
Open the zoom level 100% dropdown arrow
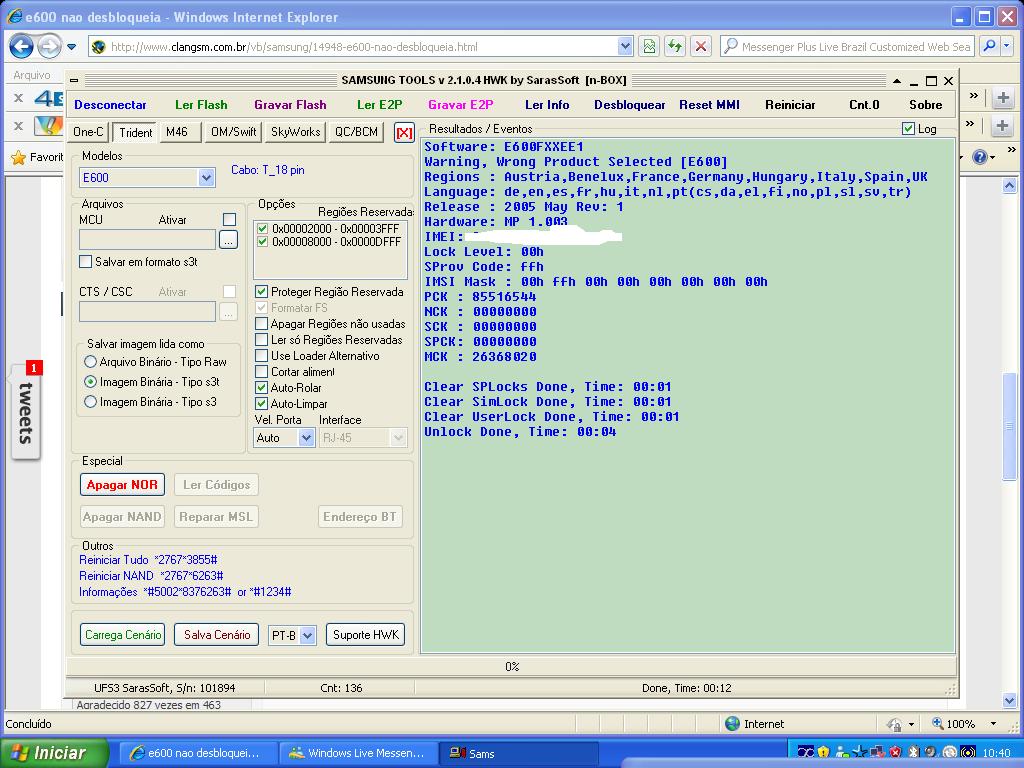993,724
